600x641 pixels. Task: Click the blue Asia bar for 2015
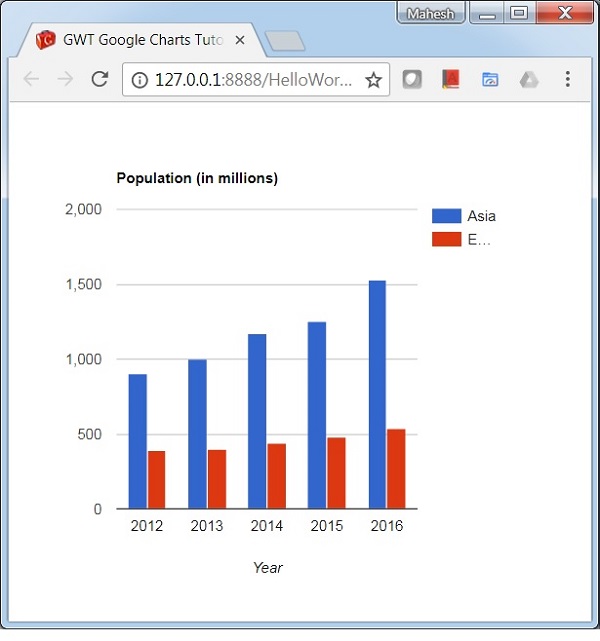[x=317, y=415]
